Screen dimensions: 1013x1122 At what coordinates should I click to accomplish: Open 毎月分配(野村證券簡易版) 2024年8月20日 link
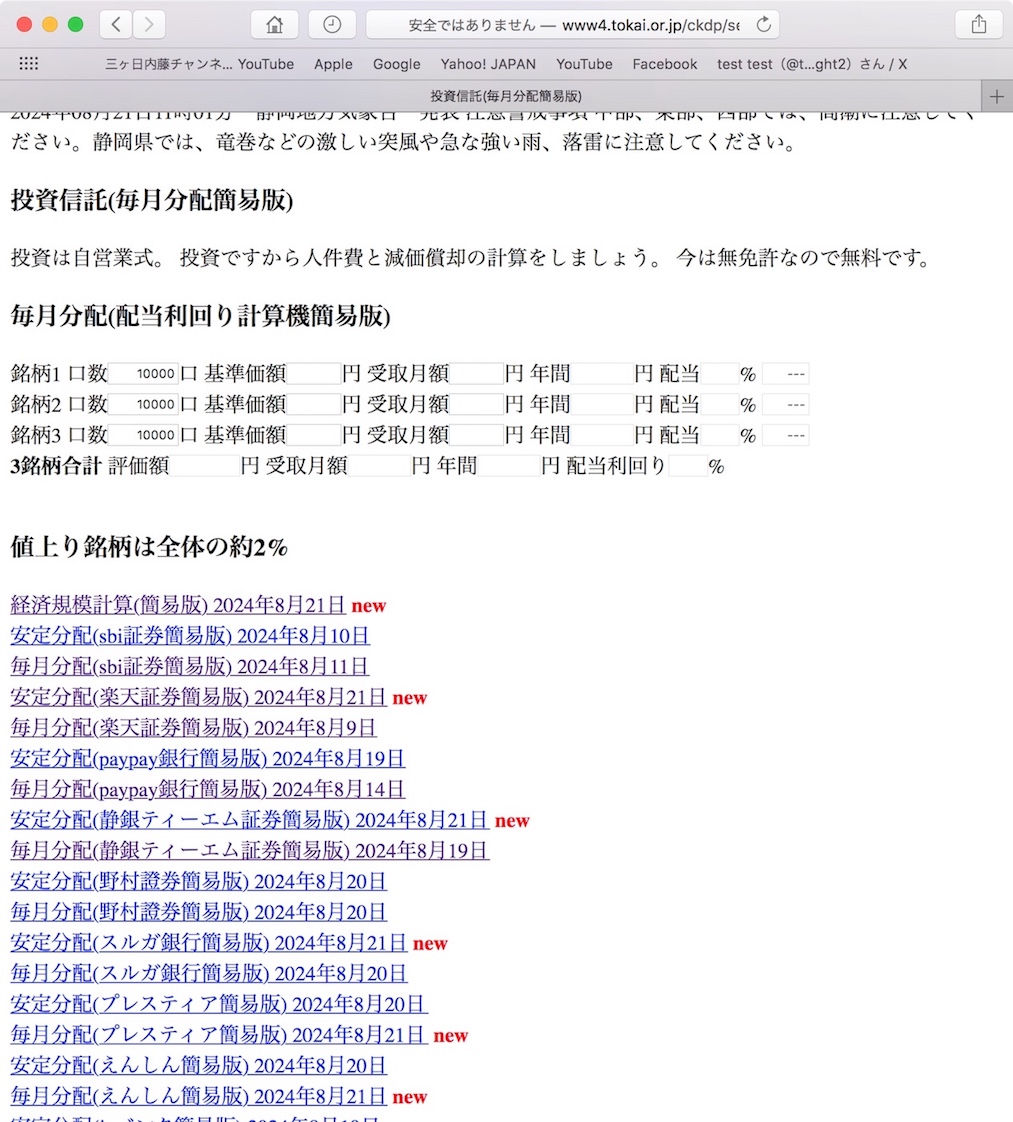pyautogui.click(x=199, y=913)
